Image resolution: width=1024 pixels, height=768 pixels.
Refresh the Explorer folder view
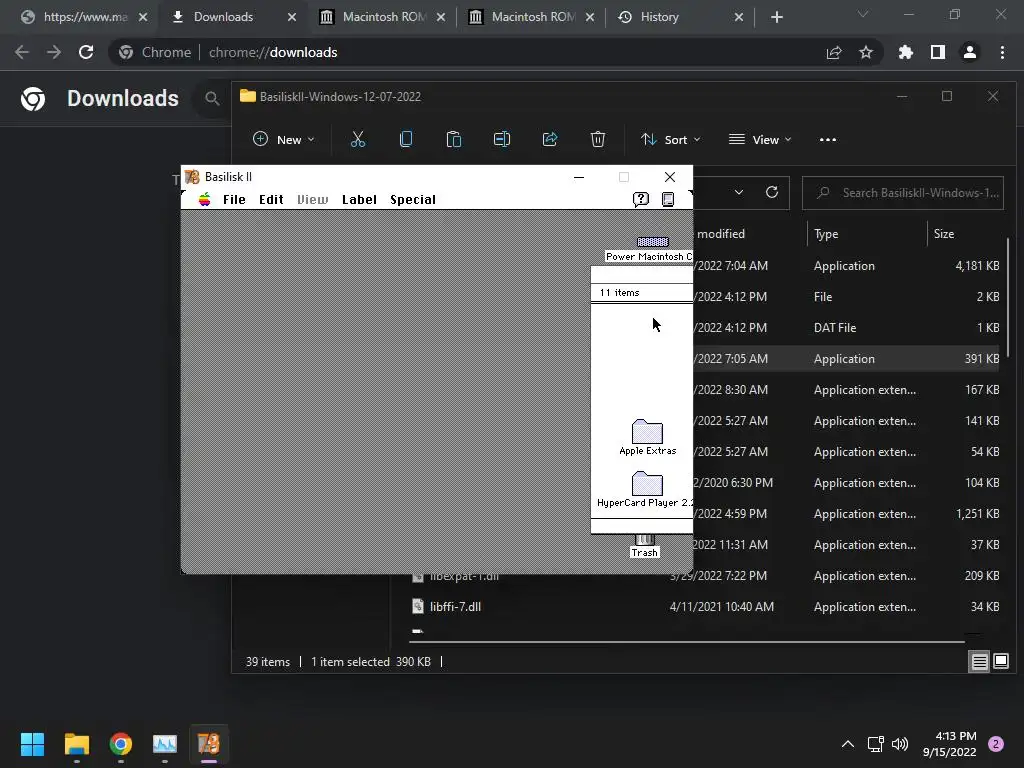point(772,192)
